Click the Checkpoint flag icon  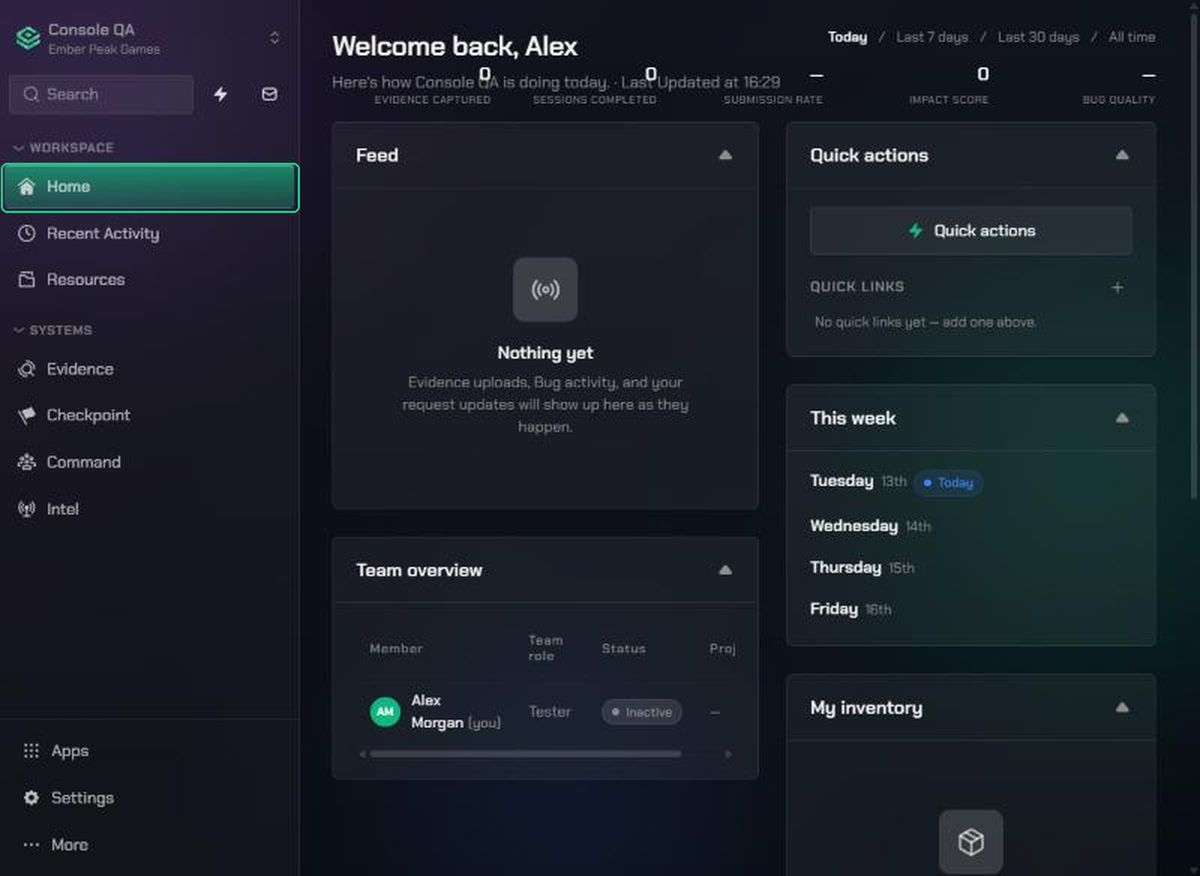(x=27, y=415)
